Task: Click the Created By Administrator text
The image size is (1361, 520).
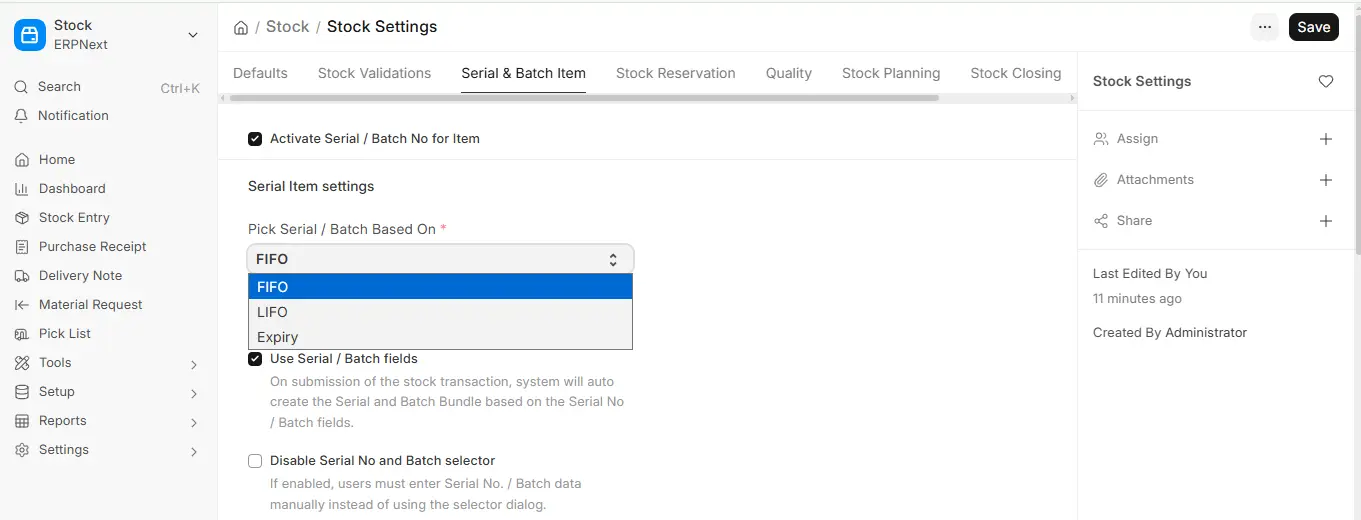Action: coord(1170,333)
